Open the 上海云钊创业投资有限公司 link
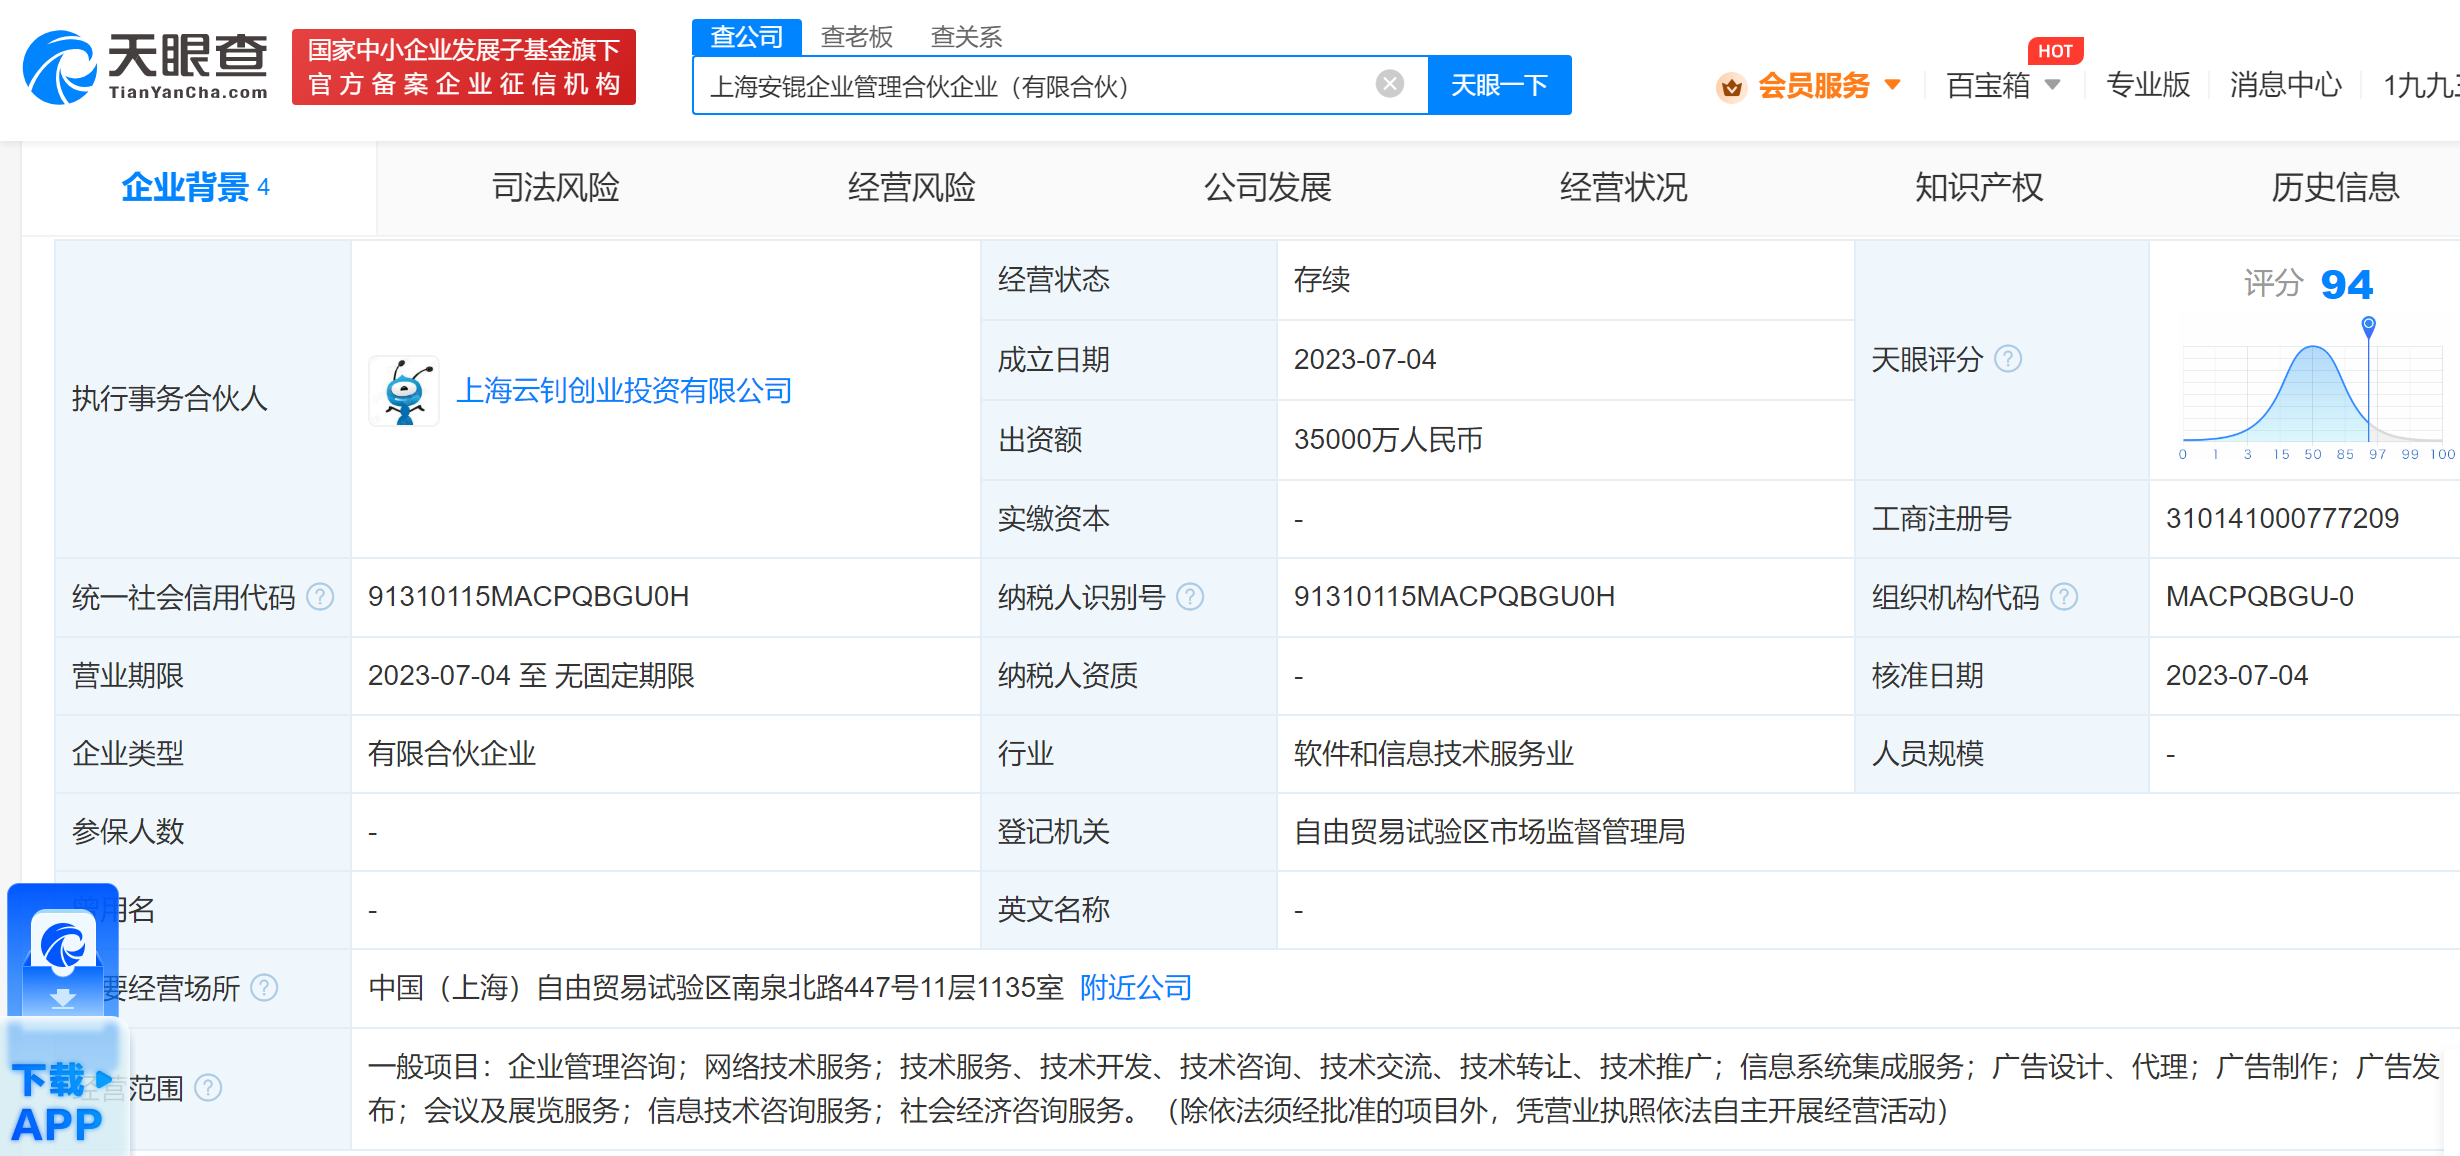 click(x=624, y=391)
